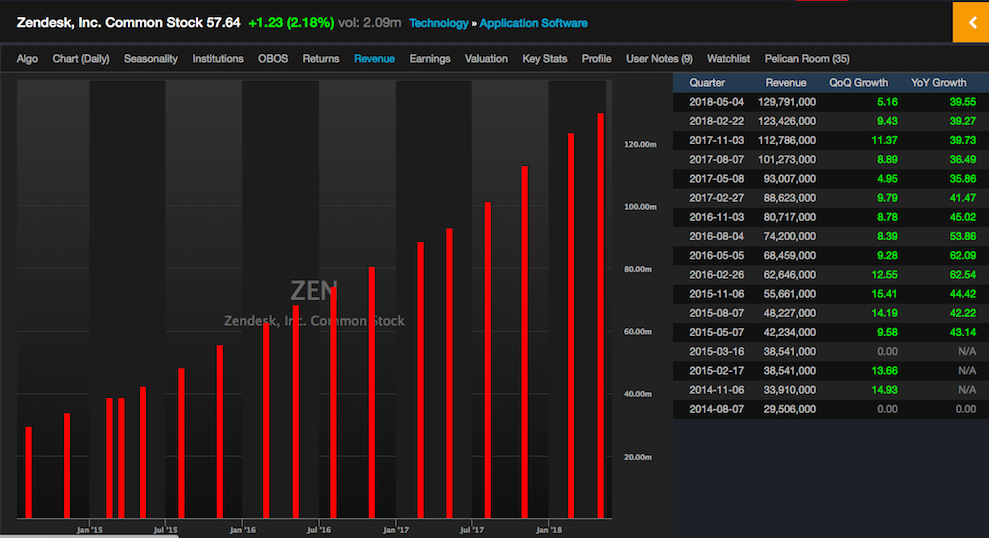Click the orange back arrow button

click(971, 23)
